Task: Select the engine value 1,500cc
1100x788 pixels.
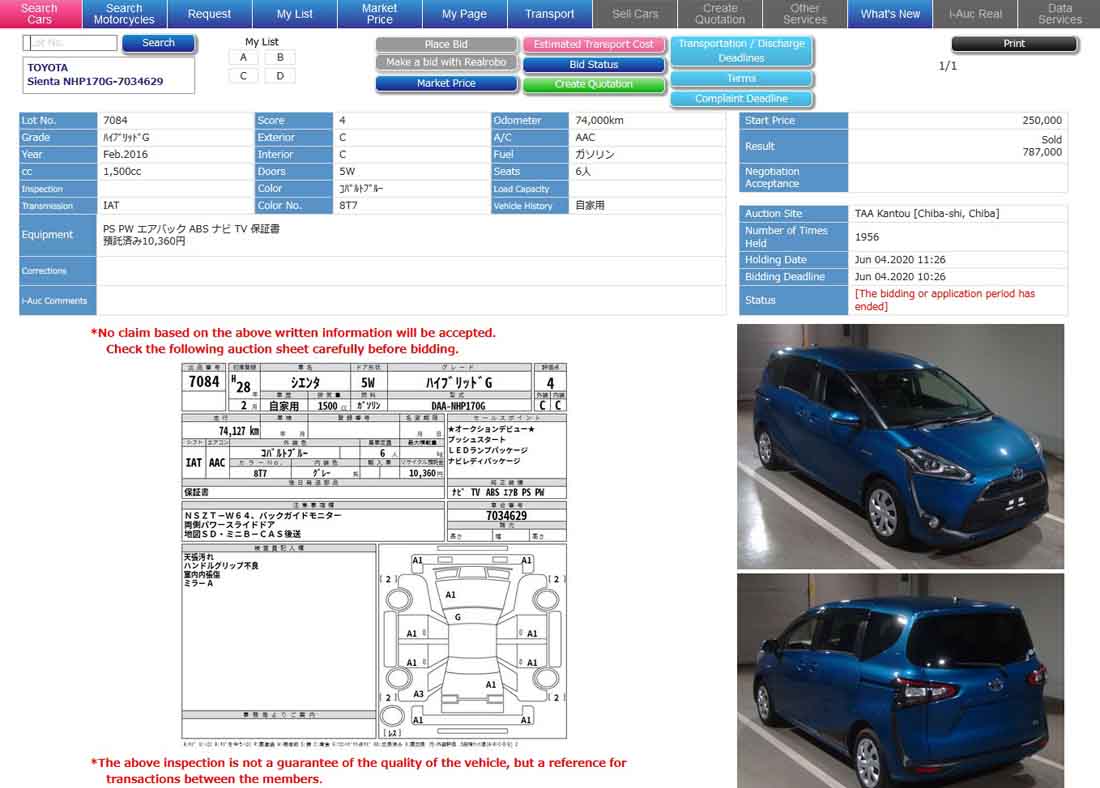Action: tap(122, 171)
